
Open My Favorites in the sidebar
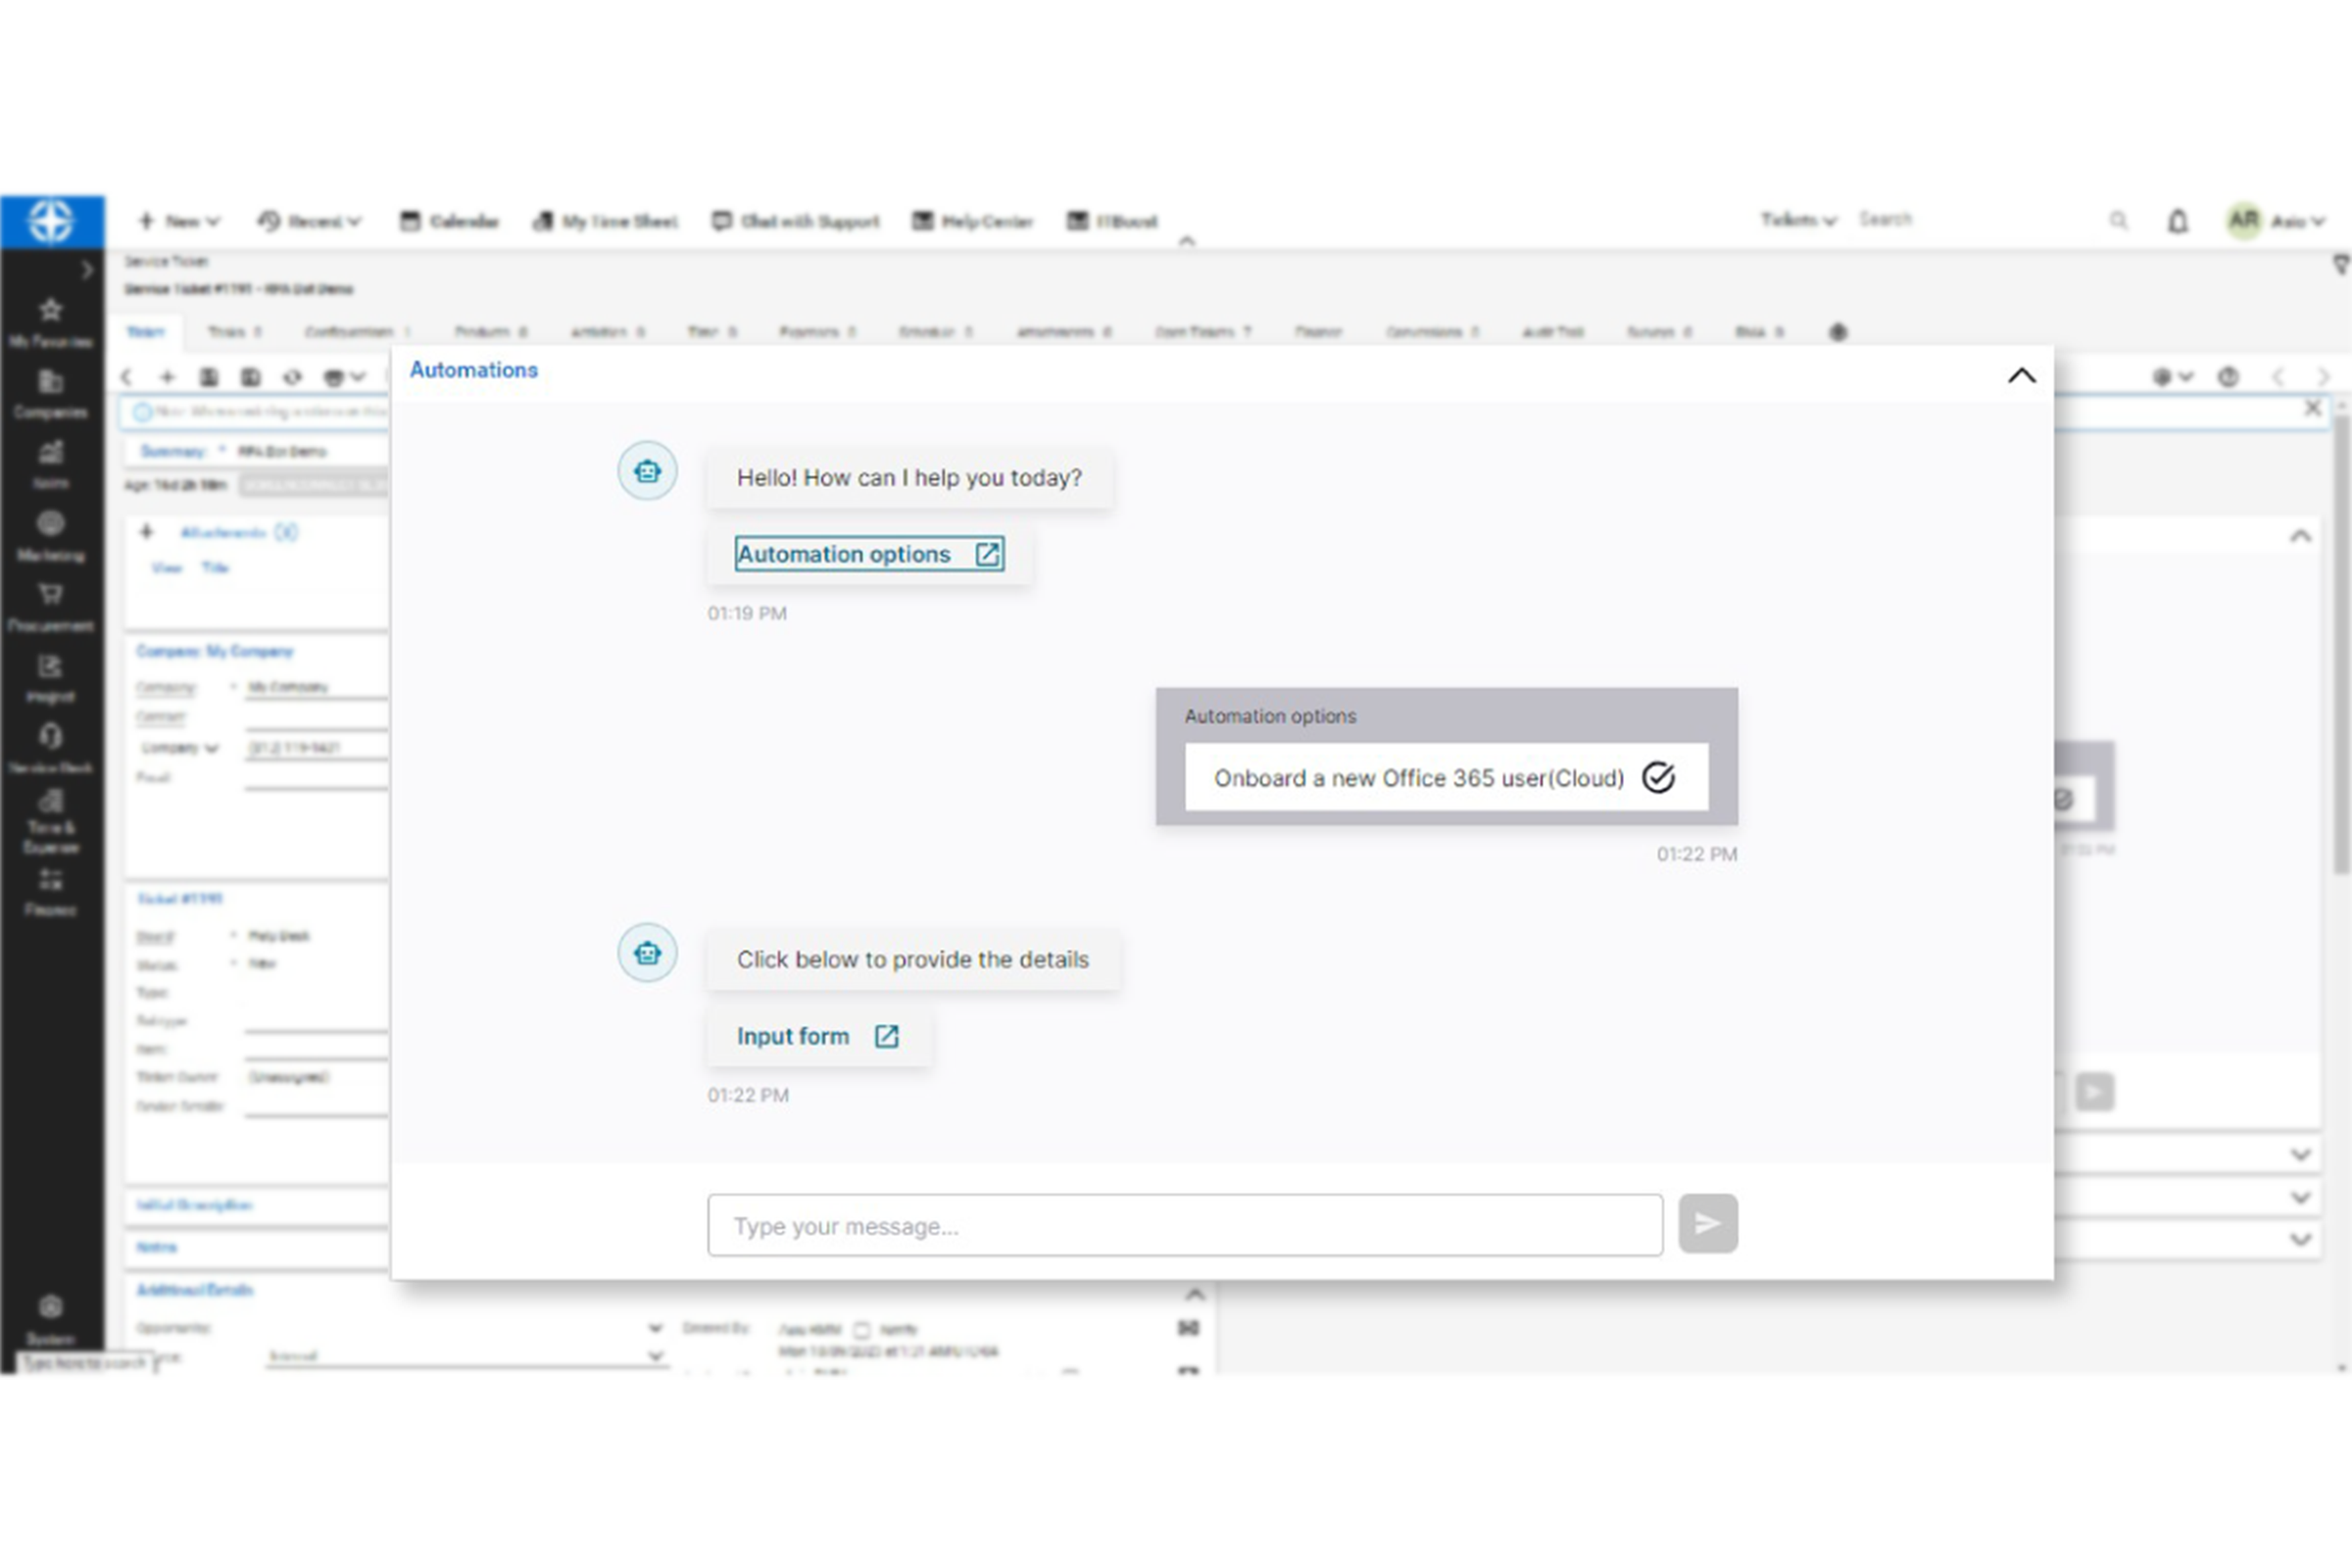tap(50, 322)
